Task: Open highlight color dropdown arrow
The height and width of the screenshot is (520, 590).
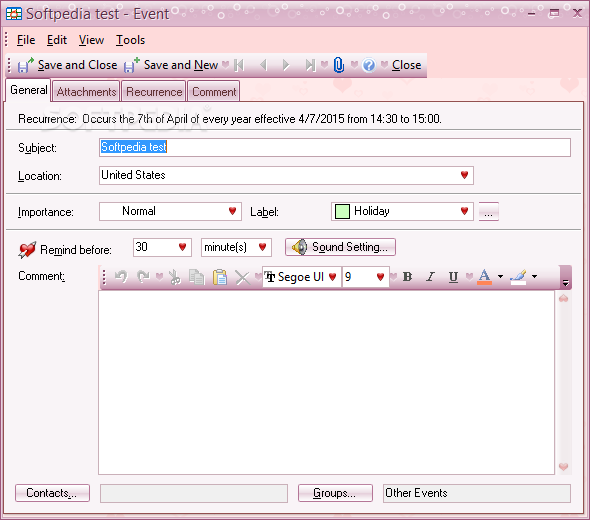Action: coord(534,277)
